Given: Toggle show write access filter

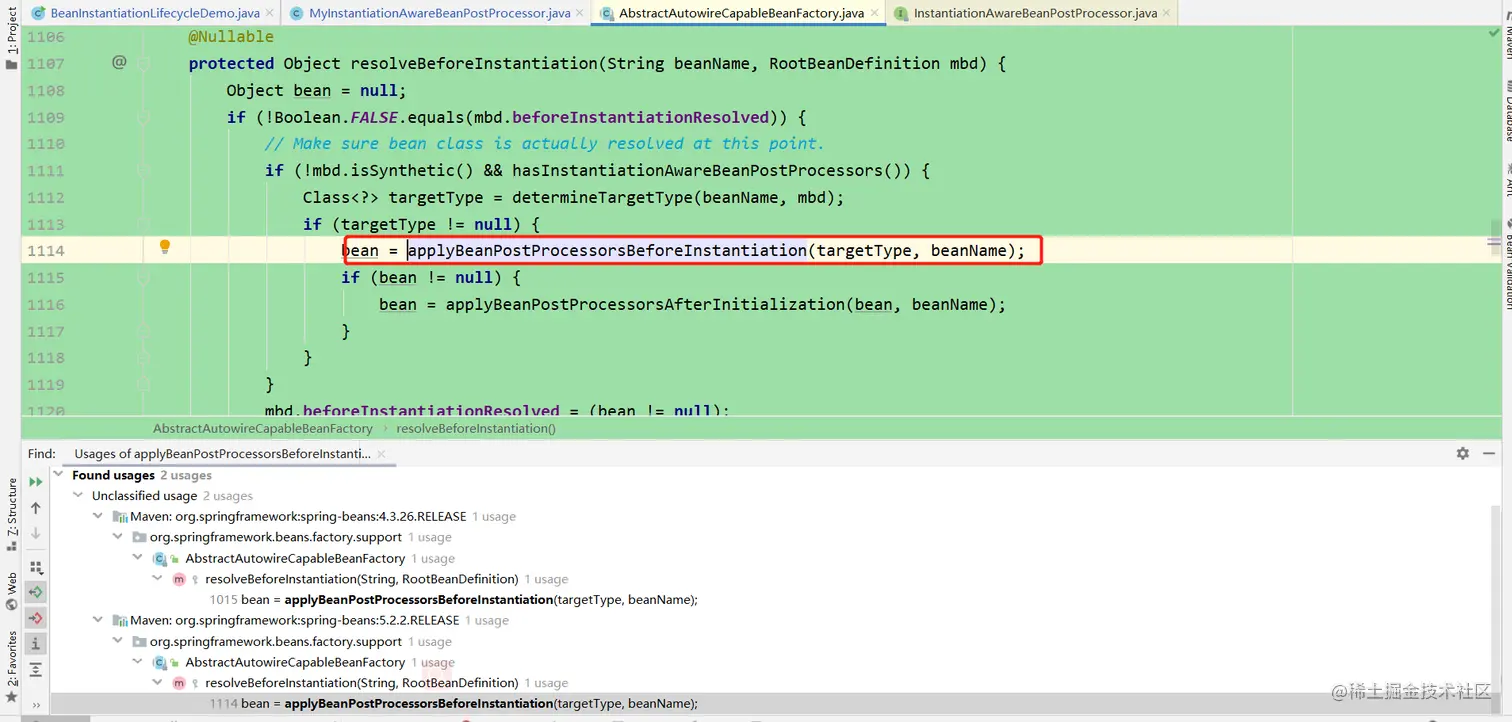Looking at the screenshot, I should pyautogui.click(x=36, y=618).
